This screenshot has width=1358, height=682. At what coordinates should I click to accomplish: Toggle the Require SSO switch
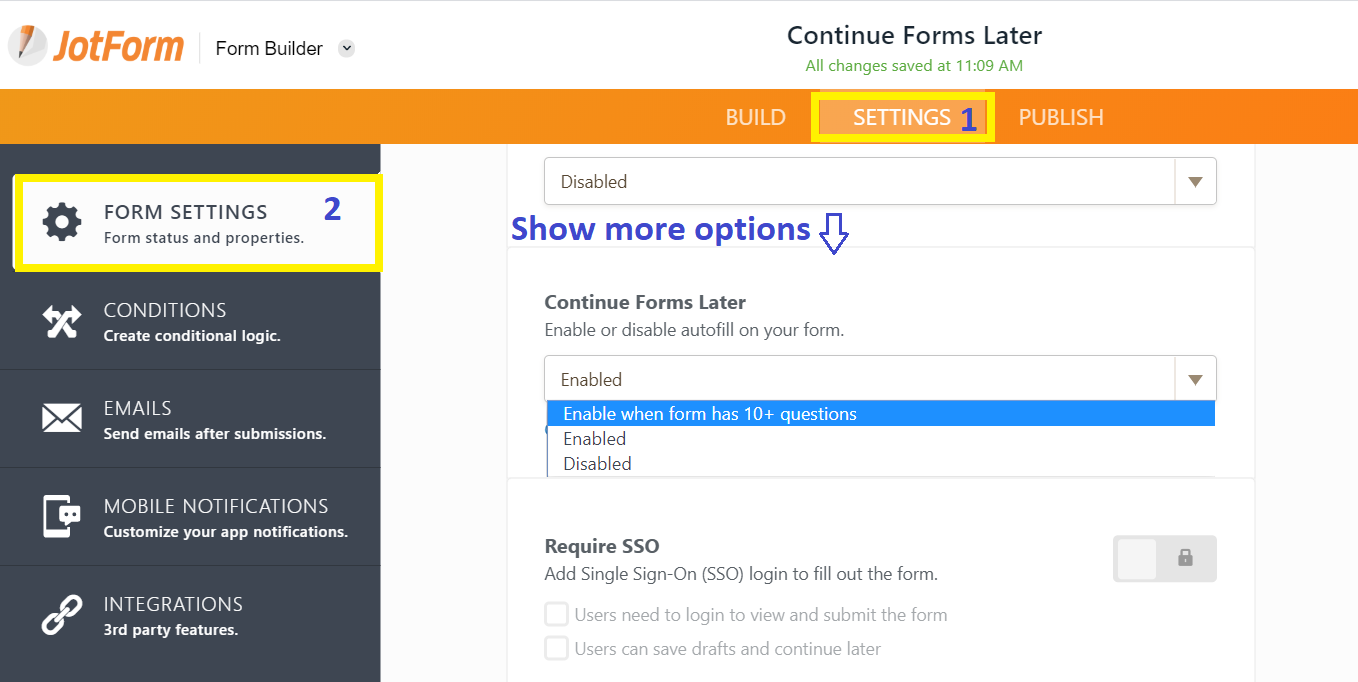point(1164,558)
